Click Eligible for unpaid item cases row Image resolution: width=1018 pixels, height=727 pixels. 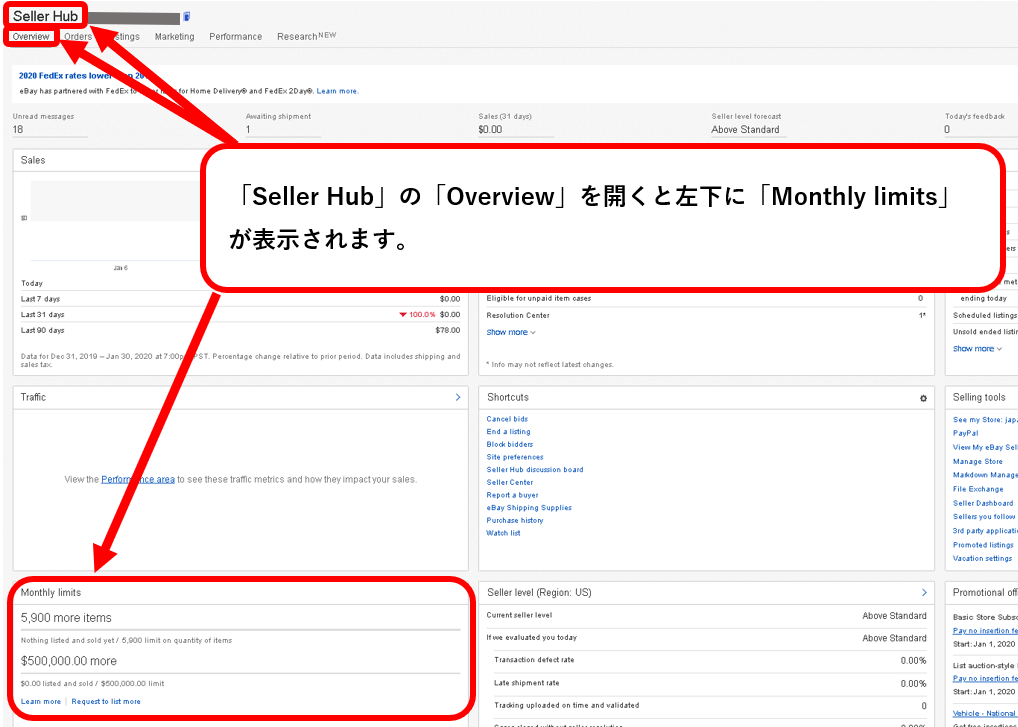point(705,299)
